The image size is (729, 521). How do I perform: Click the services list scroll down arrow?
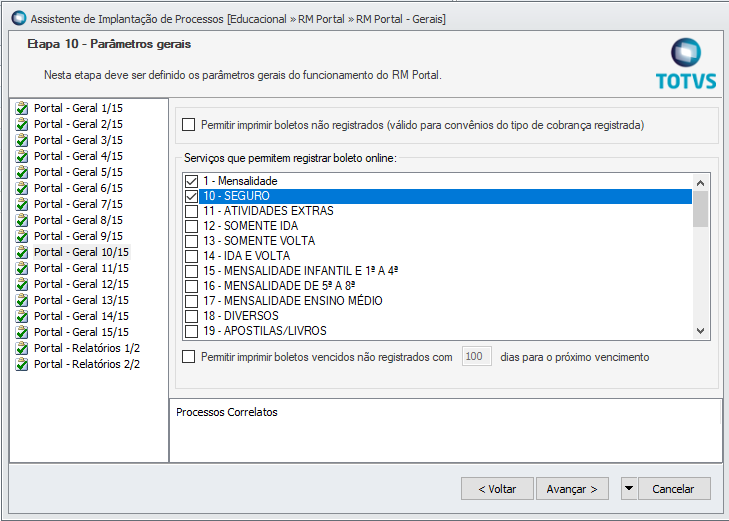point(700,331)
